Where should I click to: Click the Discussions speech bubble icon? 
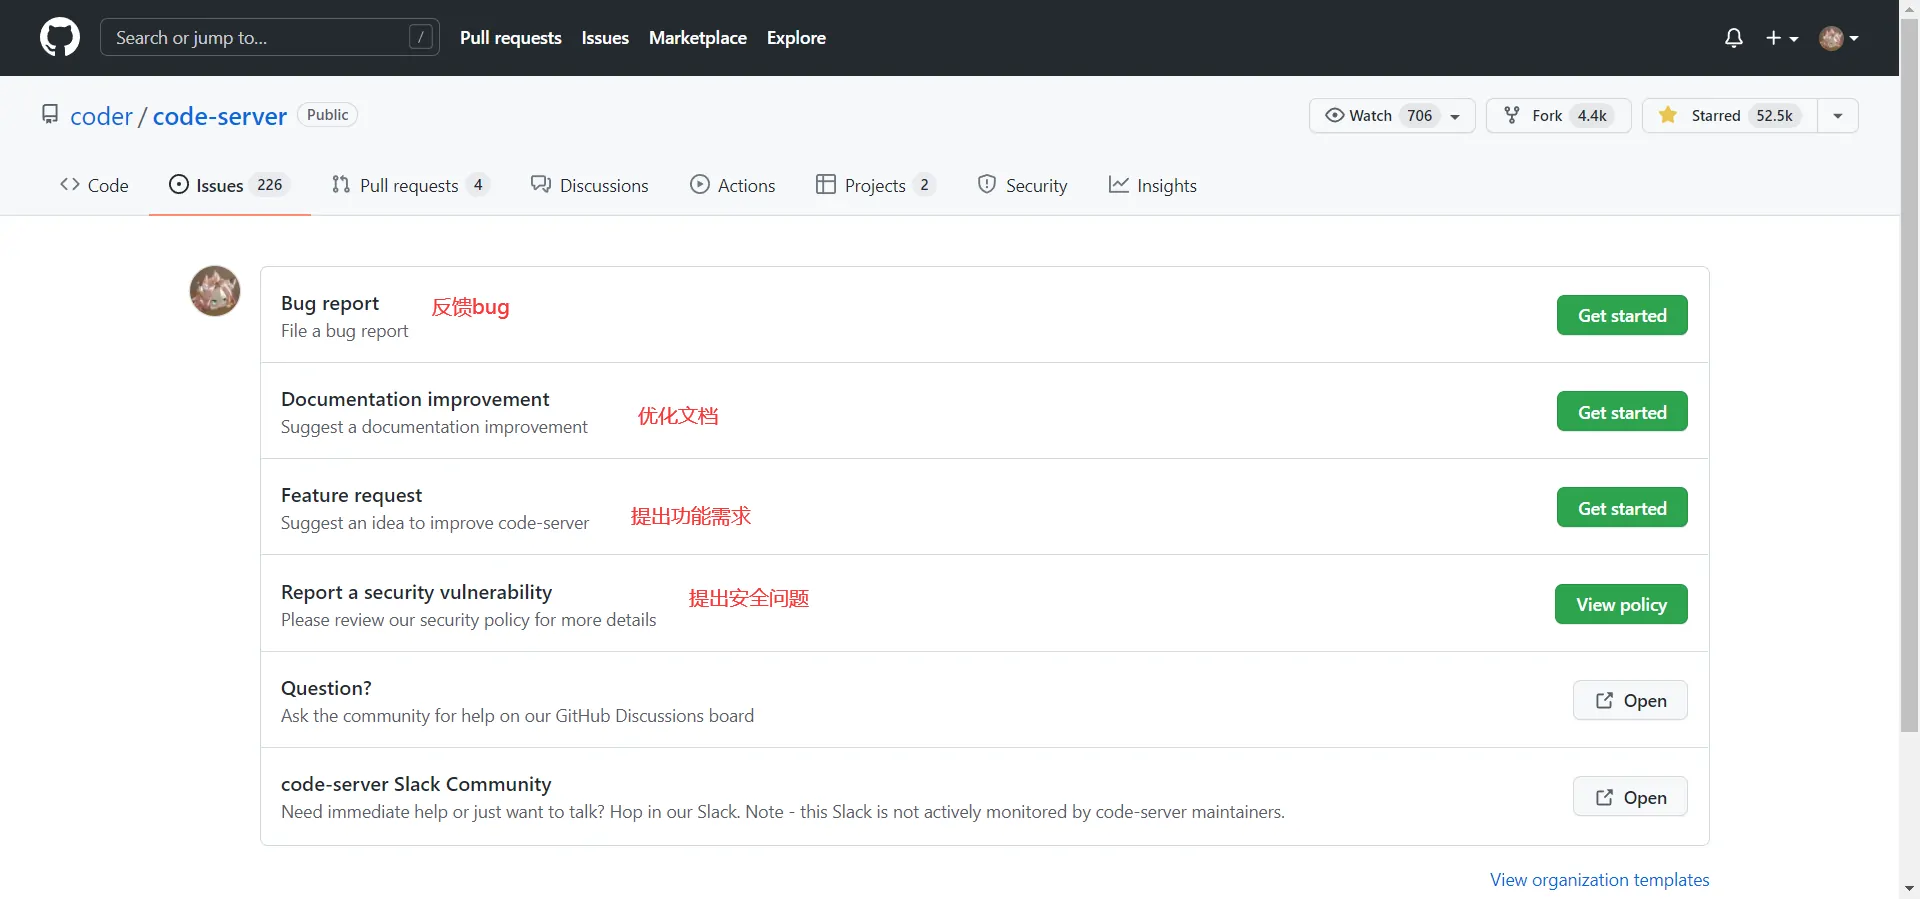click(x=541, y=184)
